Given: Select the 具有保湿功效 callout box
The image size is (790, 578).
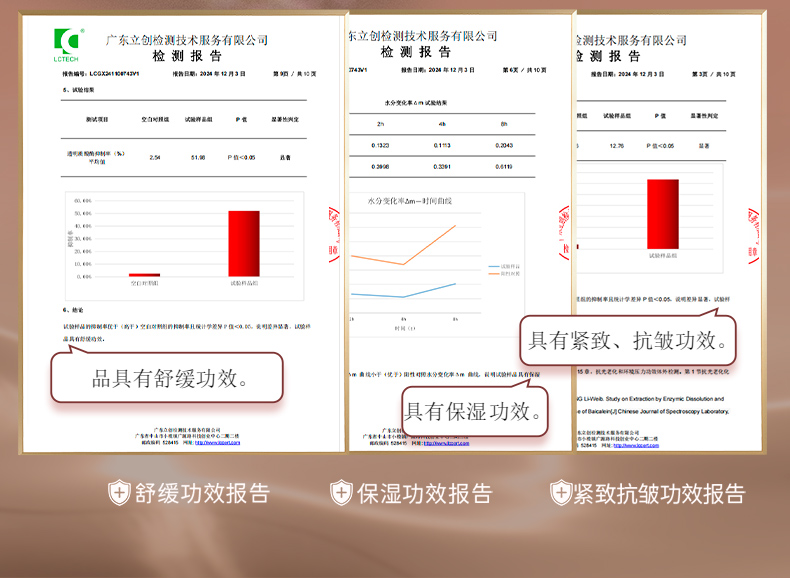Looking at the screenshot, I should pyautogui.click(x=475, y=410).
